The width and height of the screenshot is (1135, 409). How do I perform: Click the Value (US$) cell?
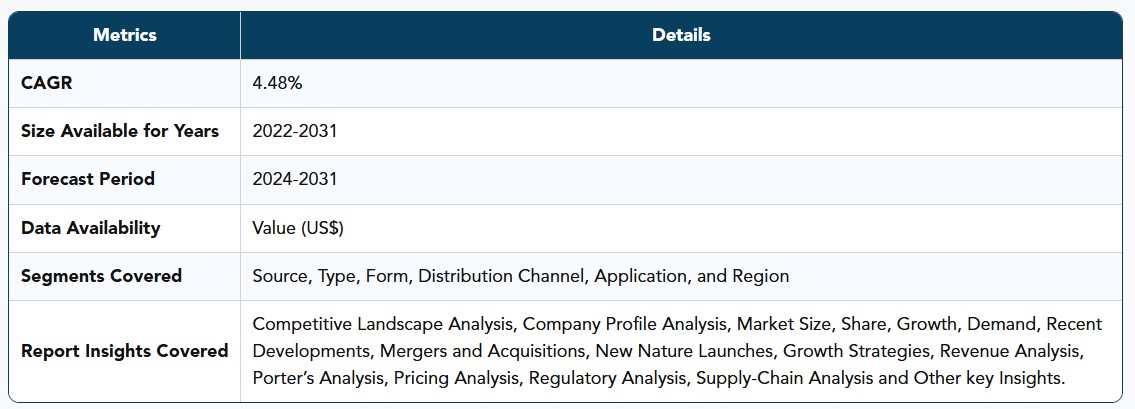[x=298, y=228]
